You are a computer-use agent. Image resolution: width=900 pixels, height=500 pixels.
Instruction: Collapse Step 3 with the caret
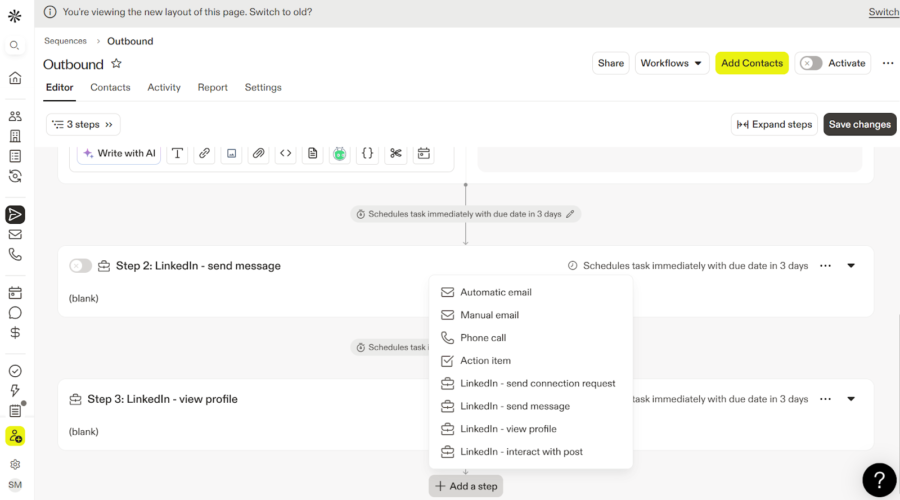(x=851, y=399)
